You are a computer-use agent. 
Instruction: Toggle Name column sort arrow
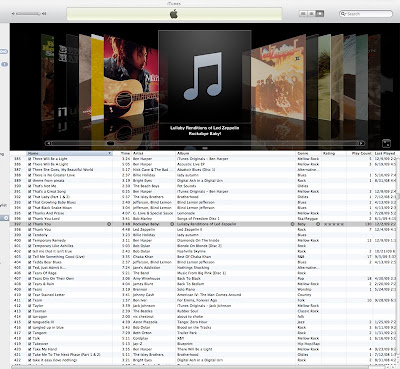point(109,153)
